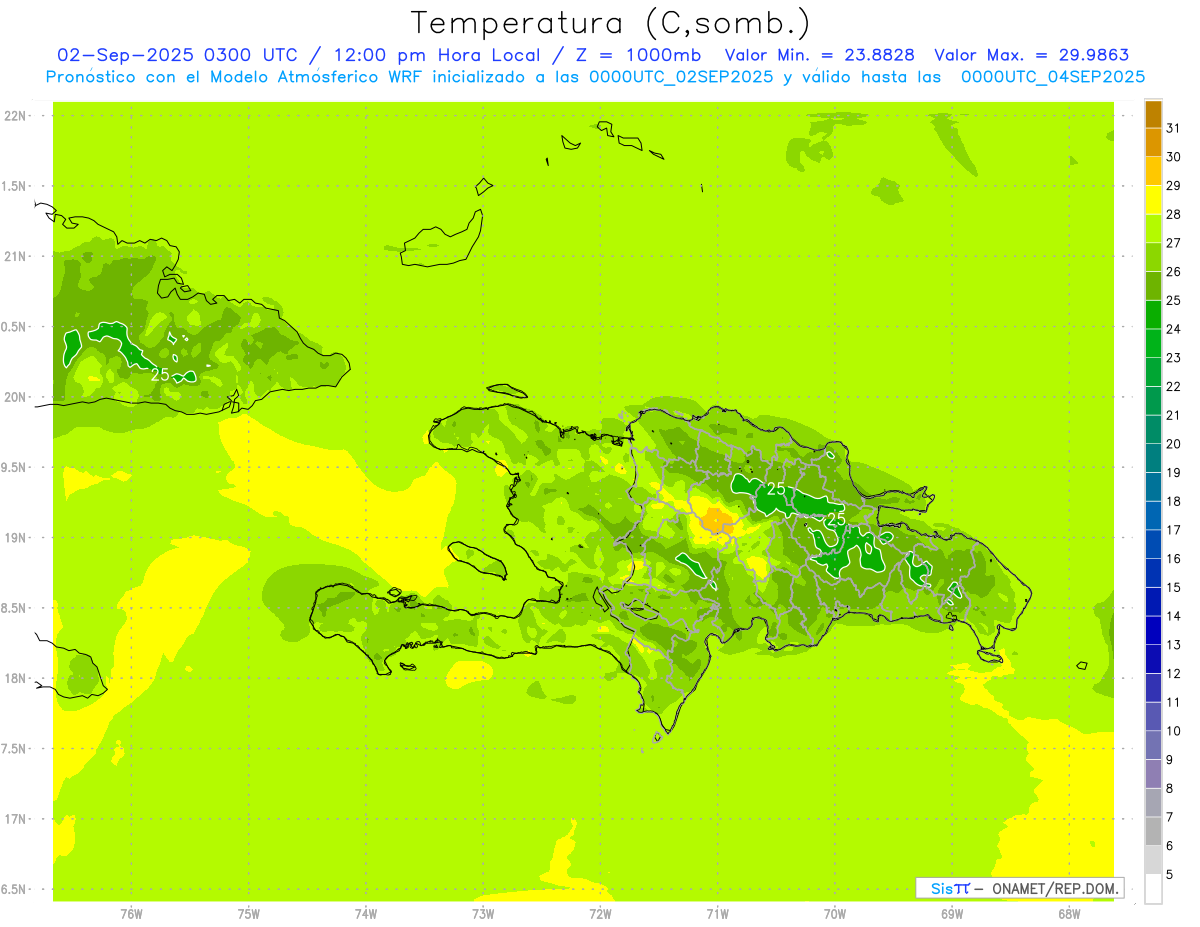
Task: Click the '69W' longitude axis label
Action: [952, 913]
